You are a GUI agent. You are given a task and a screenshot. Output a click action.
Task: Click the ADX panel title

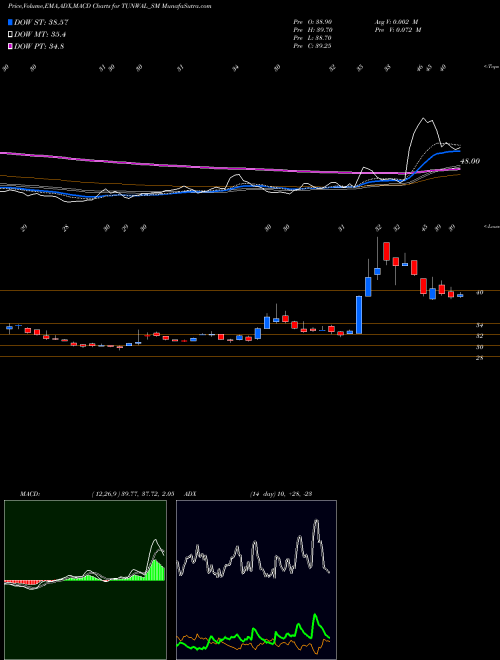coord(190,494)
